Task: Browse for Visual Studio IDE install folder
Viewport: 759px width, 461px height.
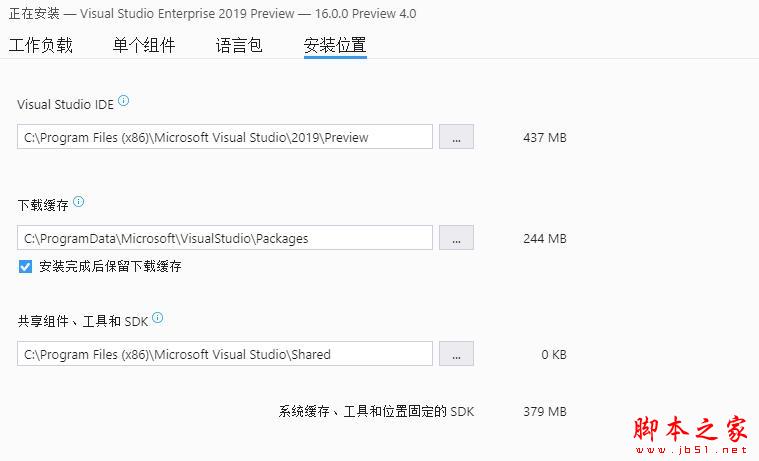Action: click(x=456, y=137)
